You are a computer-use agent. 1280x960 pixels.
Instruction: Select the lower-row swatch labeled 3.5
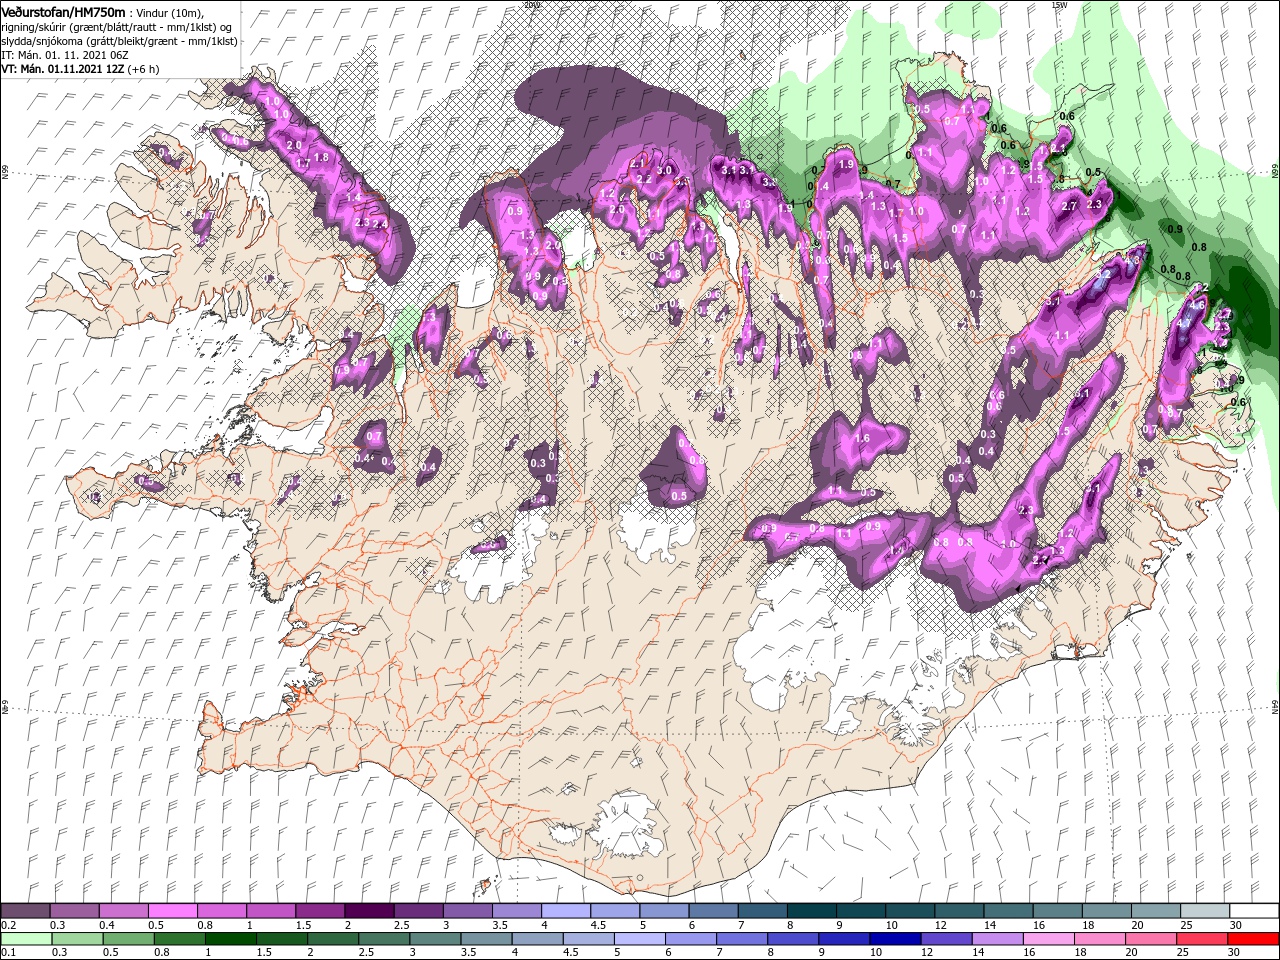486,939
